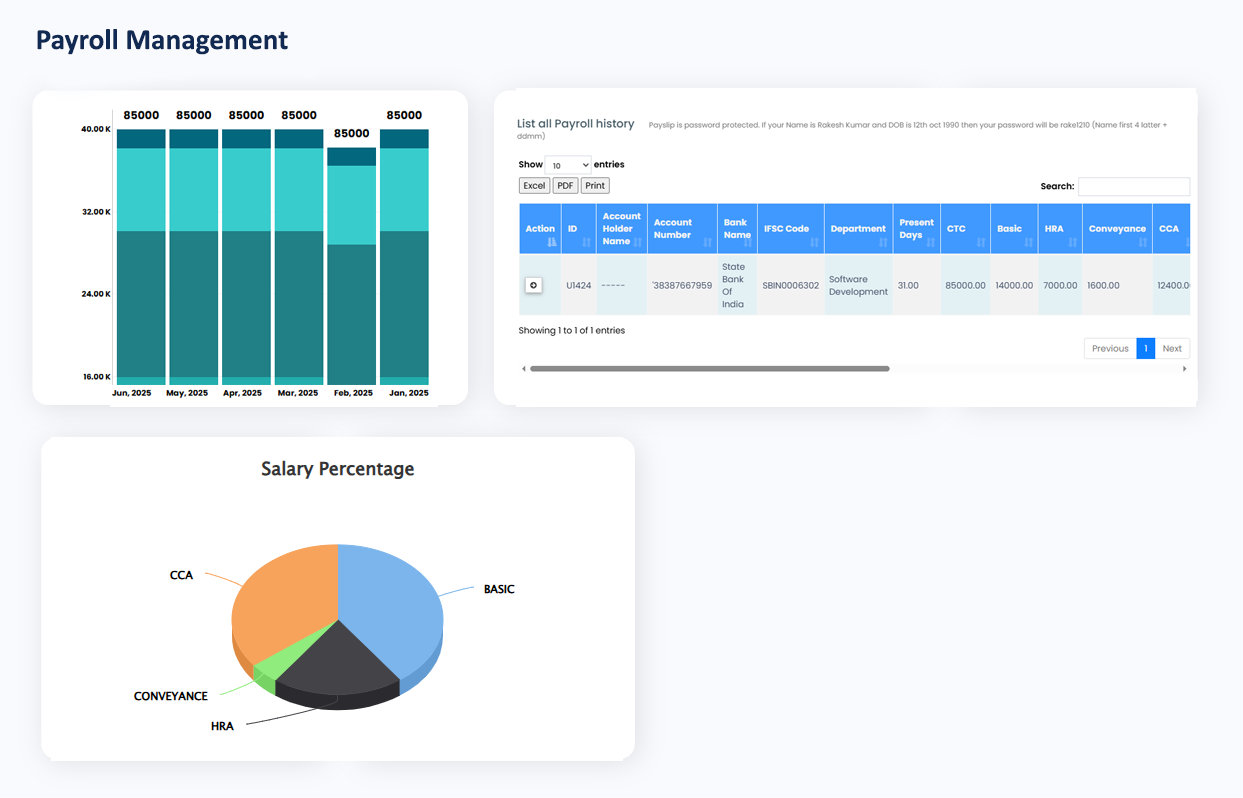Click the arrow icon in the Action column
This screenshot has width=1243, height=798.
pos(534,285)
